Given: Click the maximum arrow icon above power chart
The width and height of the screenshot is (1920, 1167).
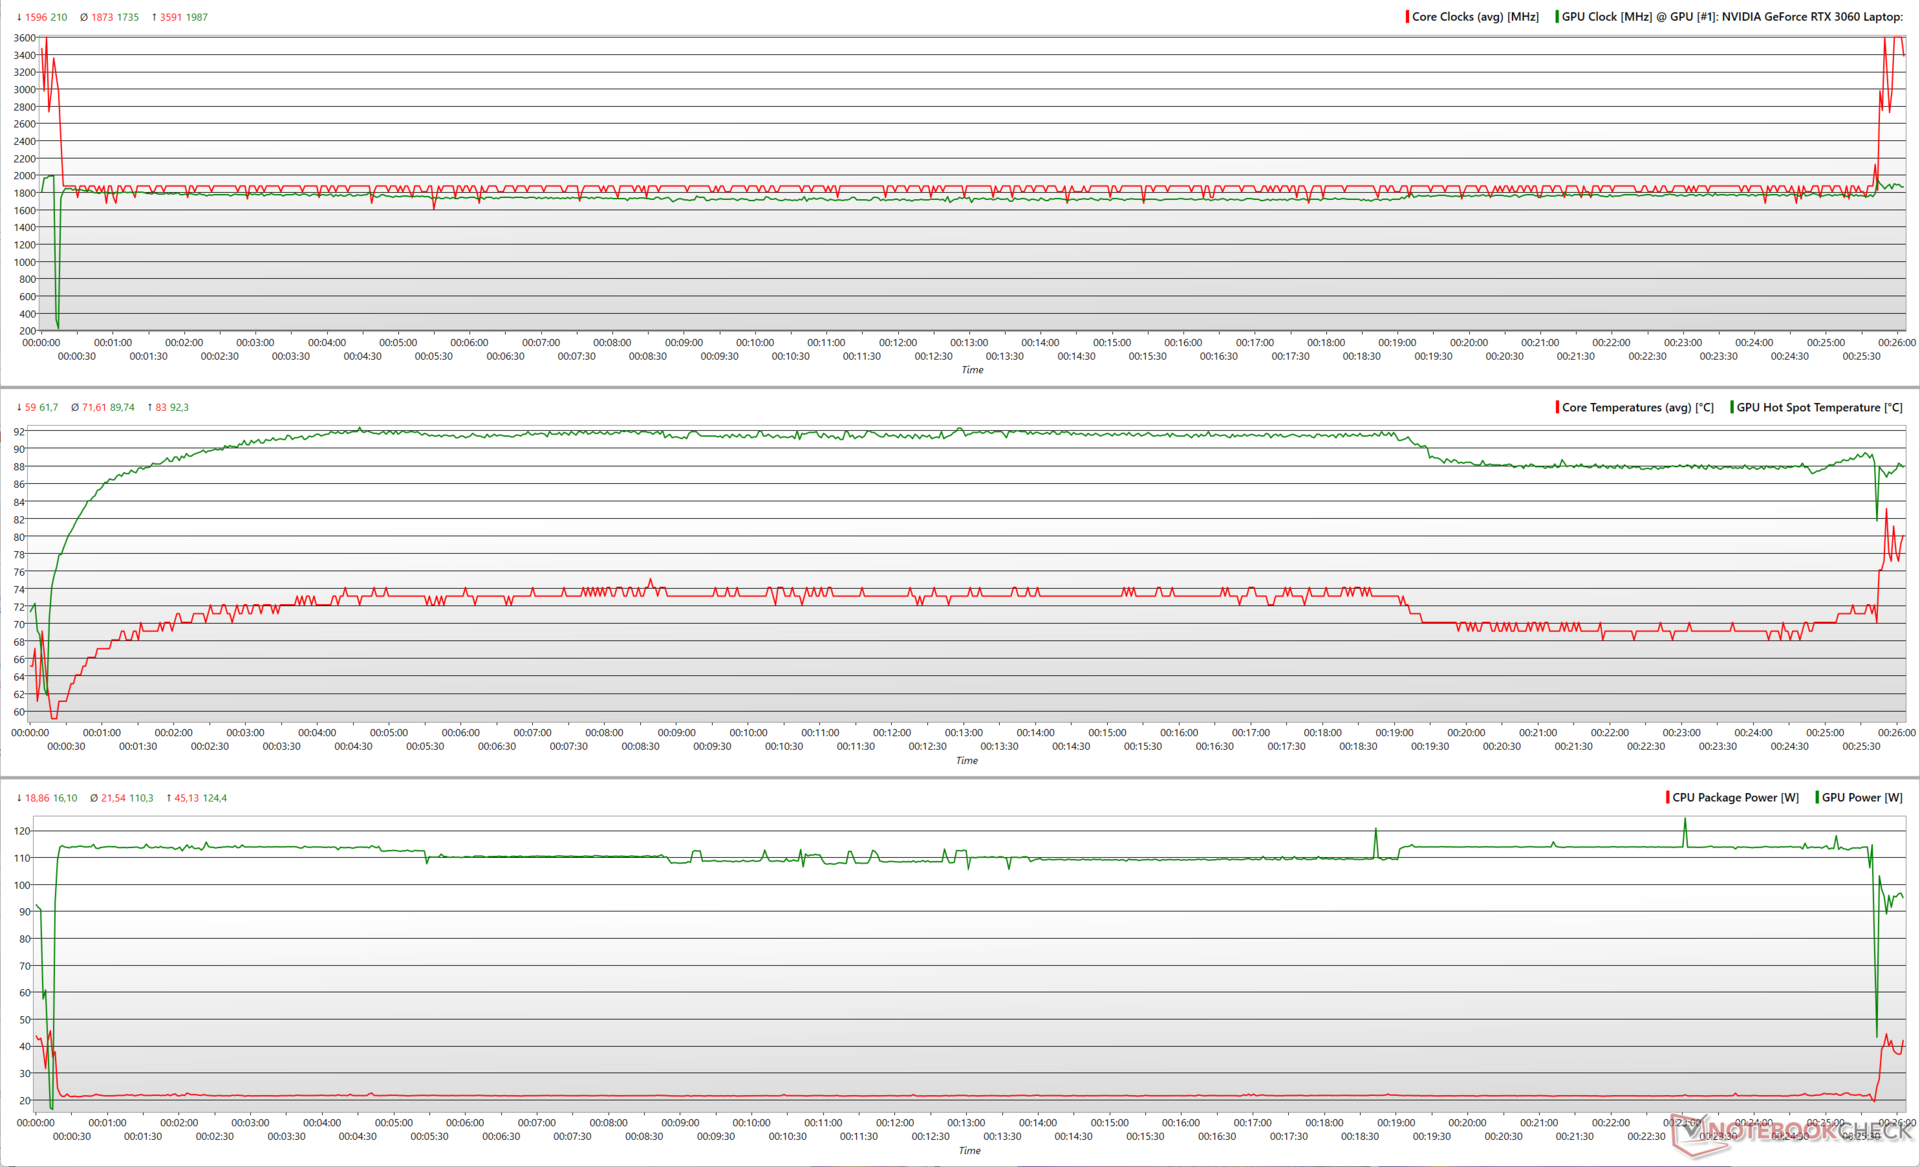Looking at the screenshot, I should [x=168, y=798].
